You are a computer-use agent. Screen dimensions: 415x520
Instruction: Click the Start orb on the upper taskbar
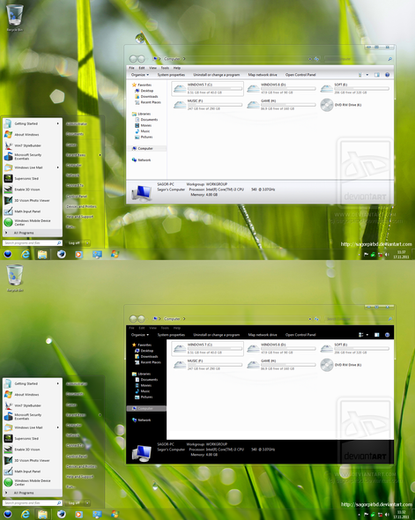coord(8,255)
